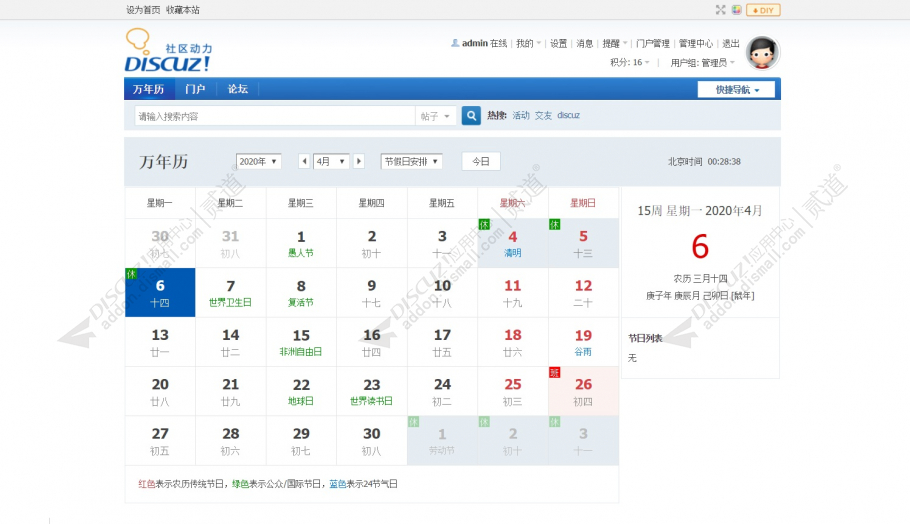
Task: Open 管理中心 link
Action: 695,44
